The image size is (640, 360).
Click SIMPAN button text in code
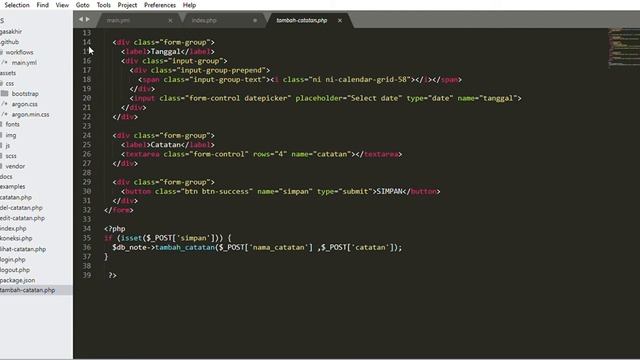point(389,191)
